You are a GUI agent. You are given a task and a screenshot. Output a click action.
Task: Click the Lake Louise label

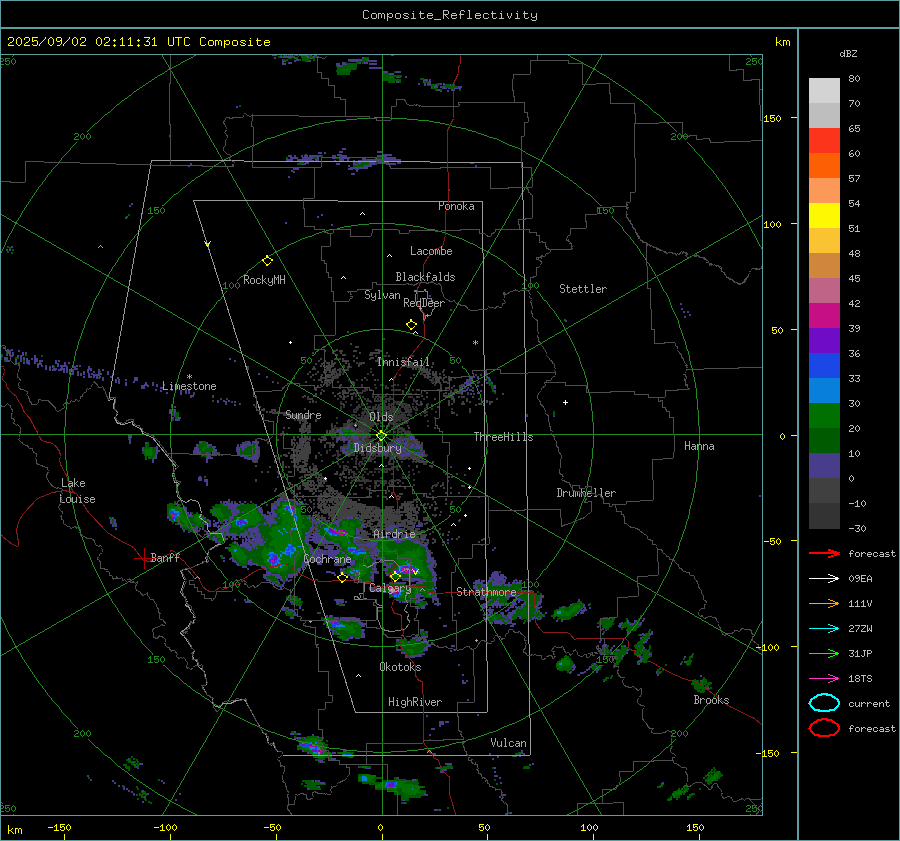point(77,491)
